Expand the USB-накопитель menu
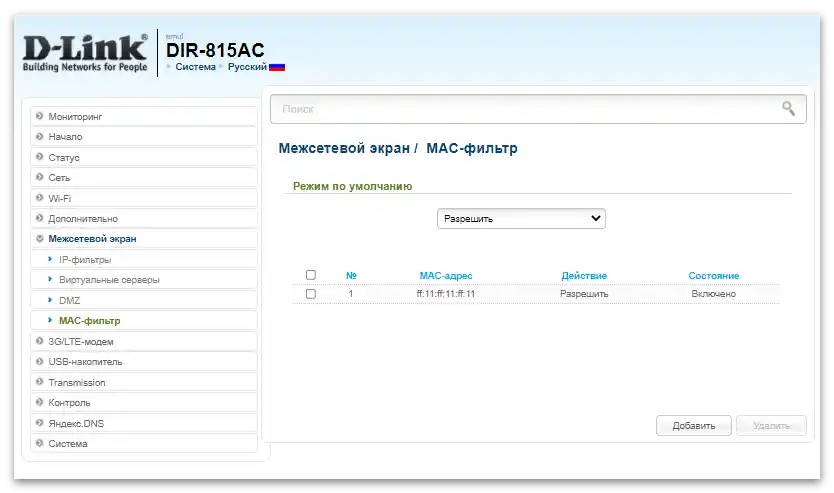The width and height of the screenshot is (834, 493). [x=144, y=361]
